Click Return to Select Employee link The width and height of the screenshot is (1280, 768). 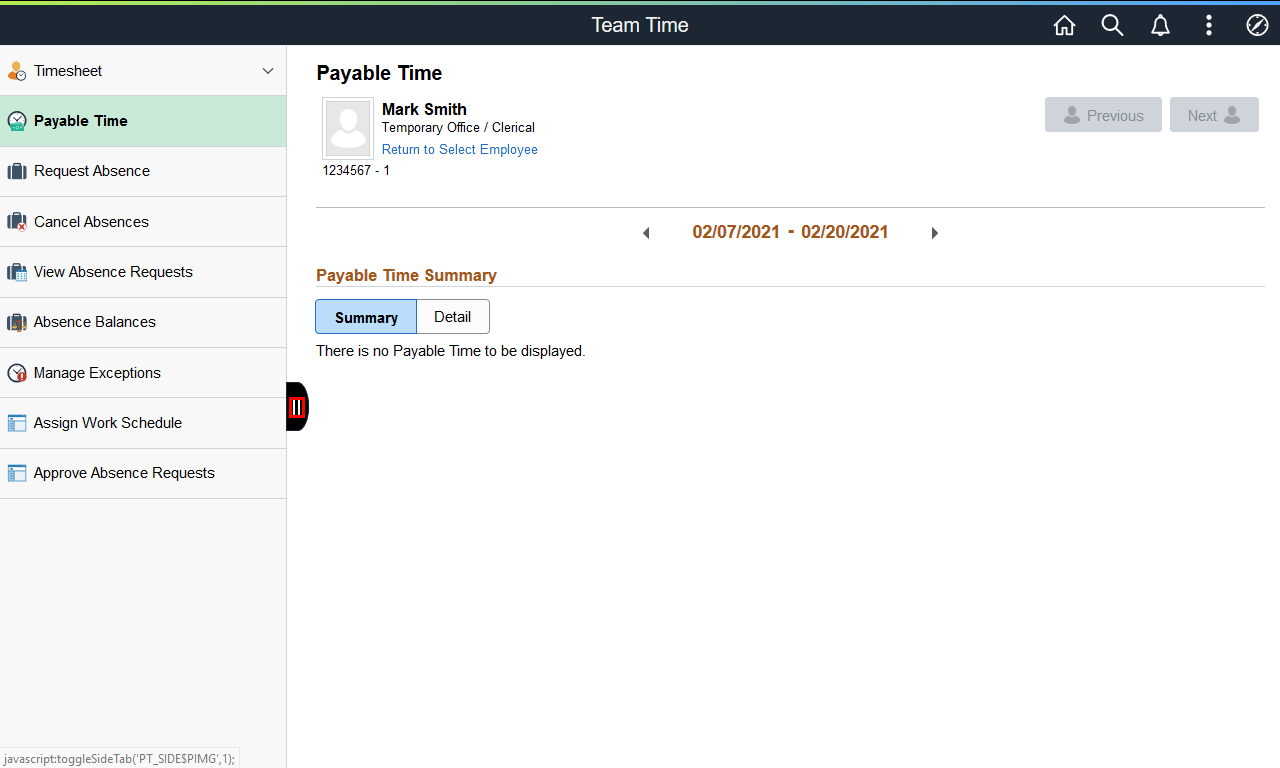(x=460, y=150)
